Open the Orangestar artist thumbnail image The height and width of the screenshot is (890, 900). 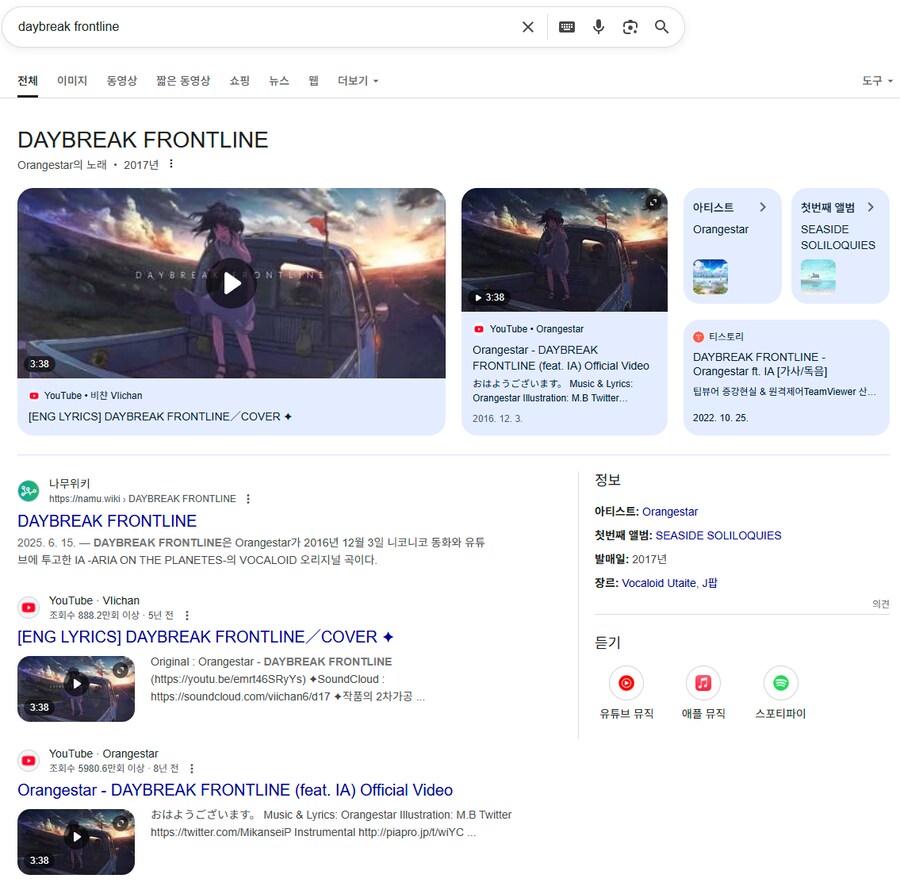coord(711,277)
